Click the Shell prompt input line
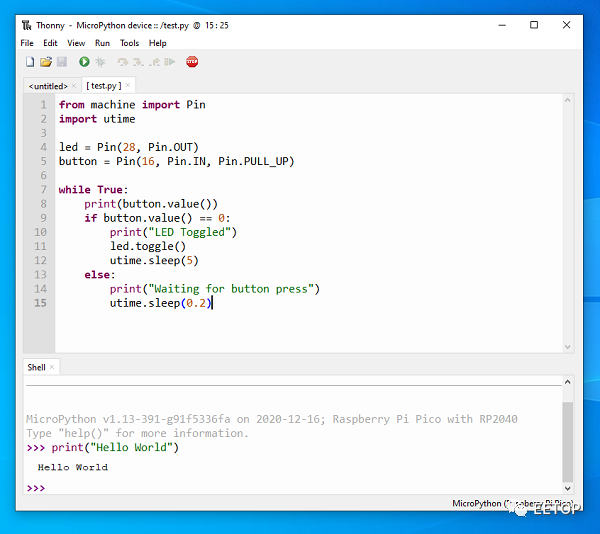This screenshot has height=534, width=600. click(300, 488)
